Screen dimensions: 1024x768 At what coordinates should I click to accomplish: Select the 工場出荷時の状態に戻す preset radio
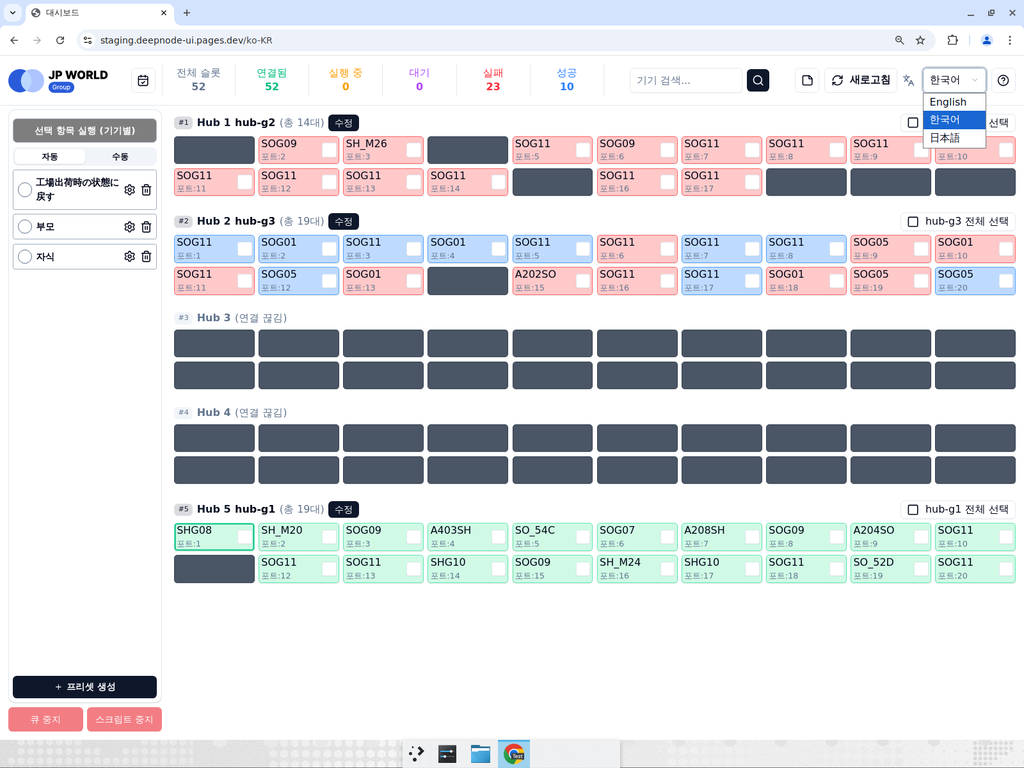pos(25,189)
